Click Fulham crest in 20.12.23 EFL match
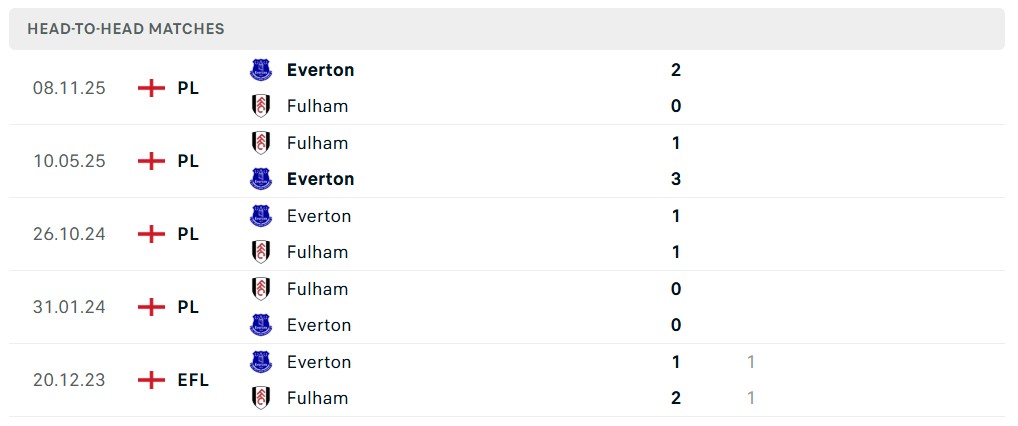The width and height of the screenshot is (1018, 426). click(x=261, y=398)
